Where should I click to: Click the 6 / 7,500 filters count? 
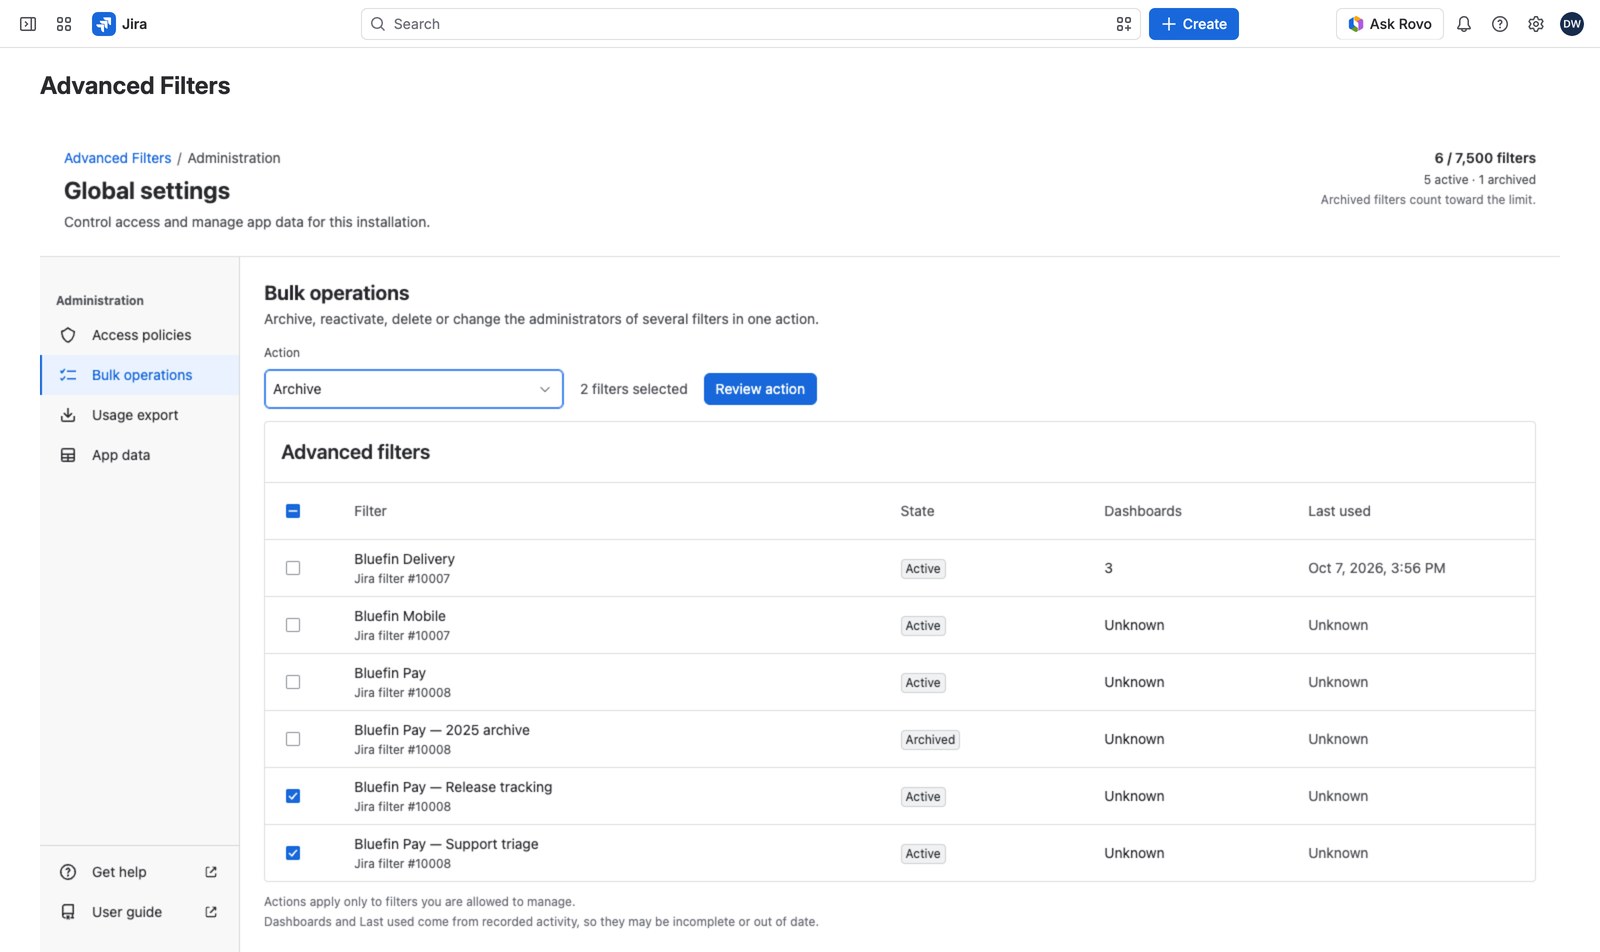(1485, 158)
